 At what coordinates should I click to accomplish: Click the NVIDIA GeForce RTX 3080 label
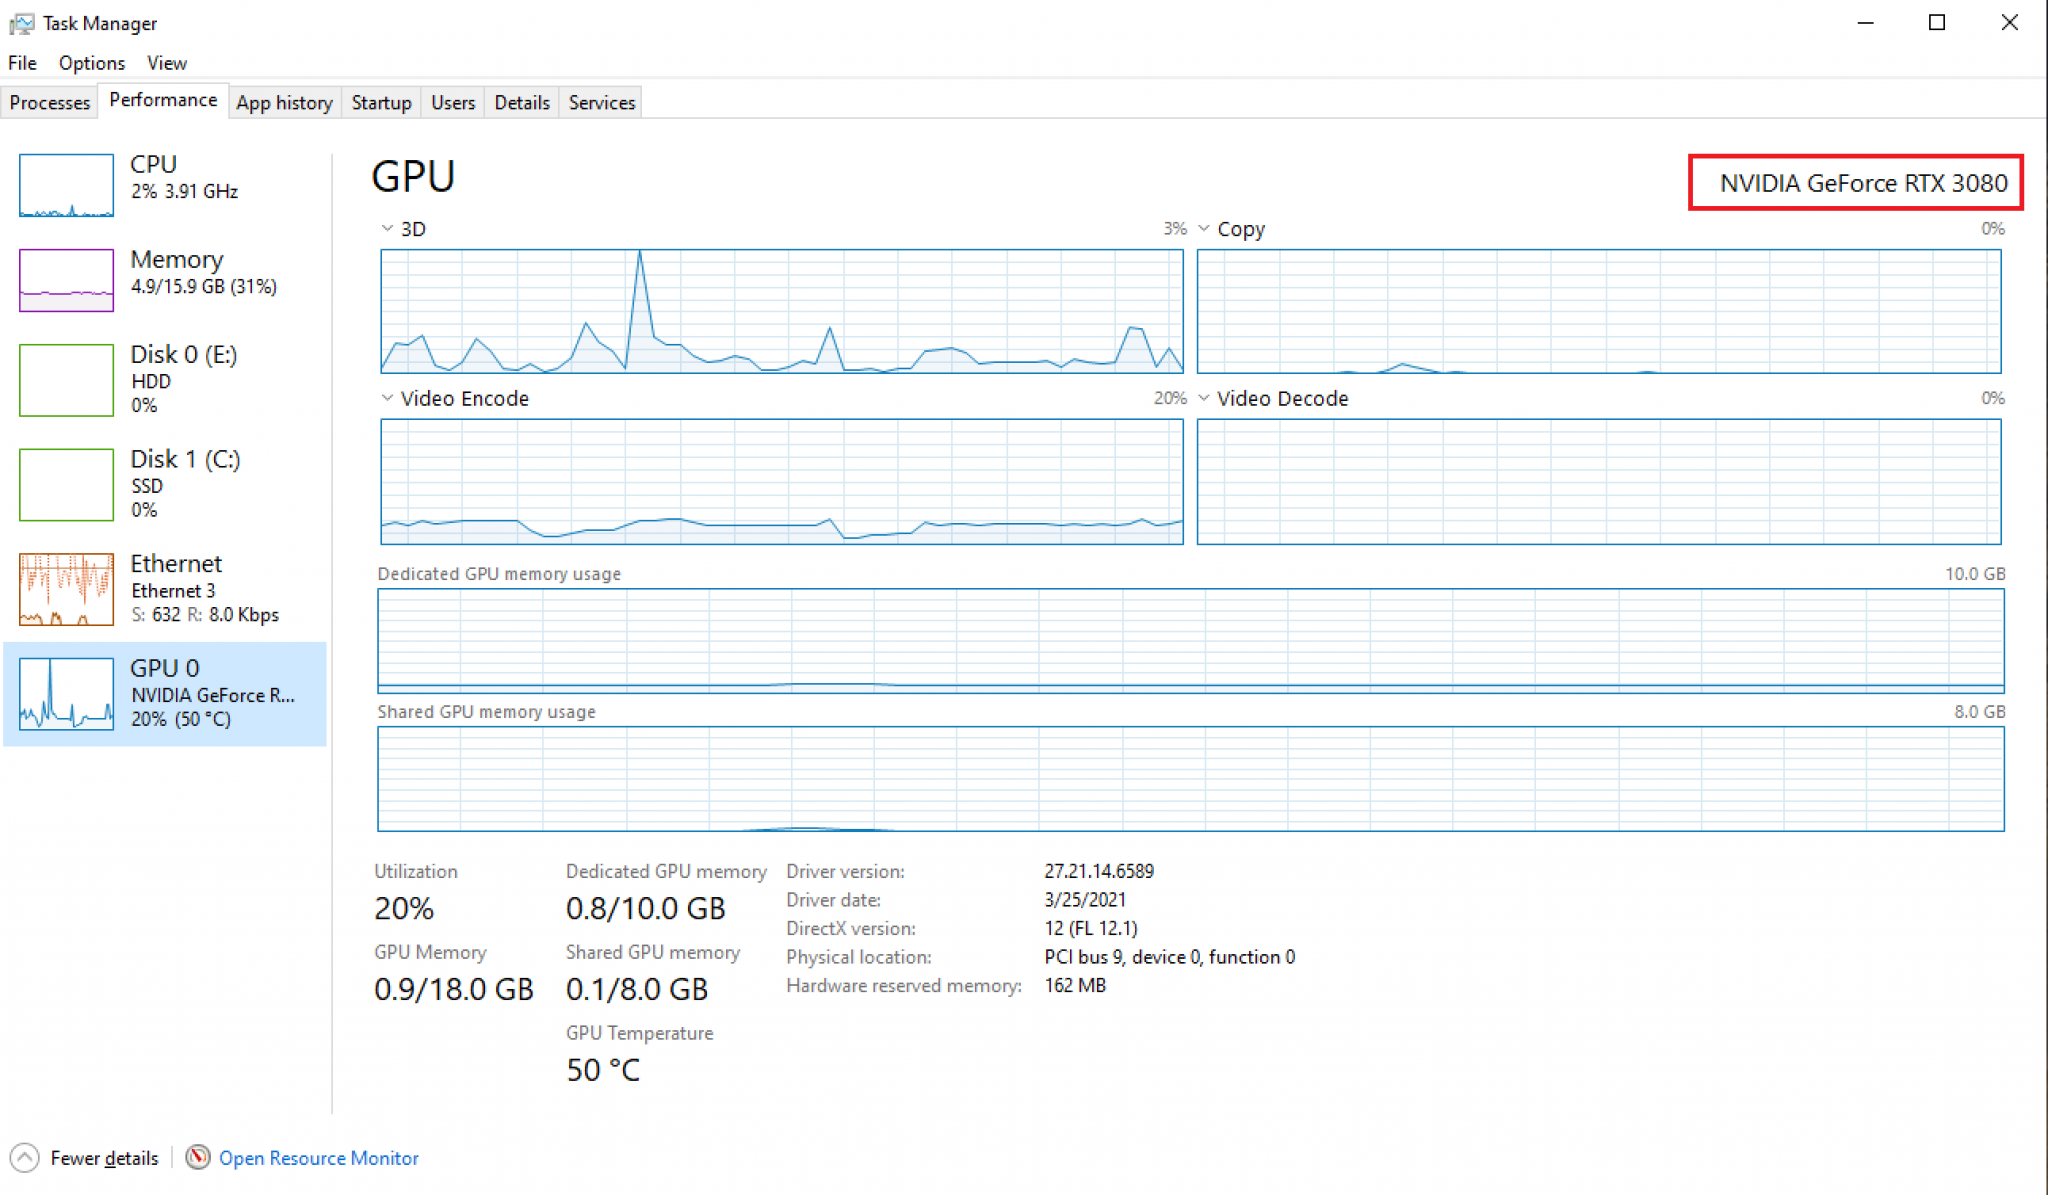click(x=1863, y=183)
